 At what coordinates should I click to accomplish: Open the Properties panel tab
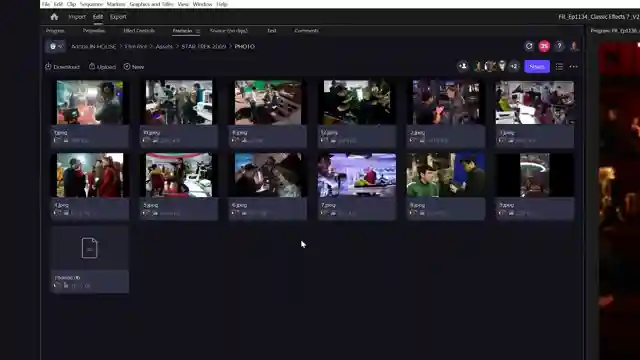[x=94, y=31]
